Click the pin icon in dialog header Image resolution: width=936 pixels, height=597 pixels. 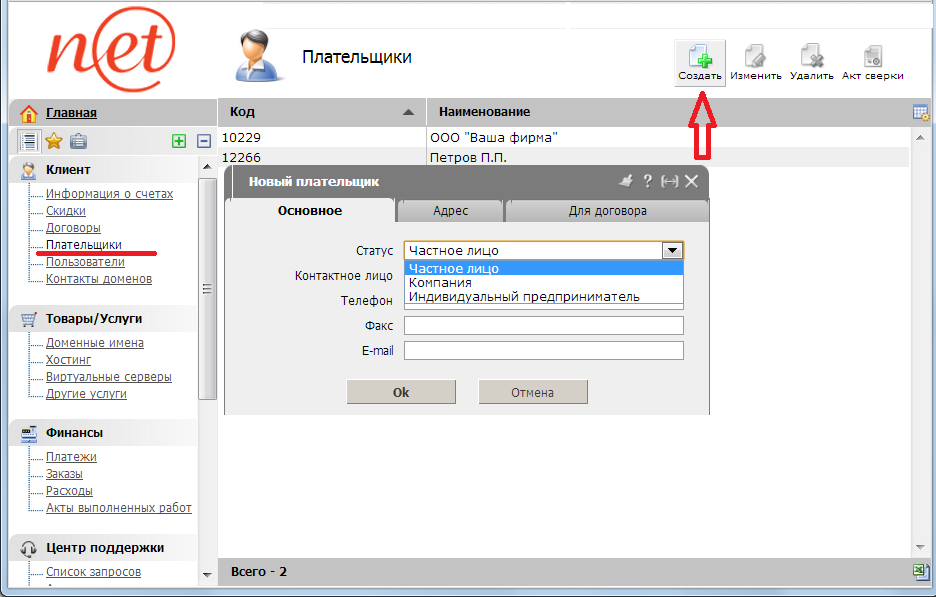627,181
